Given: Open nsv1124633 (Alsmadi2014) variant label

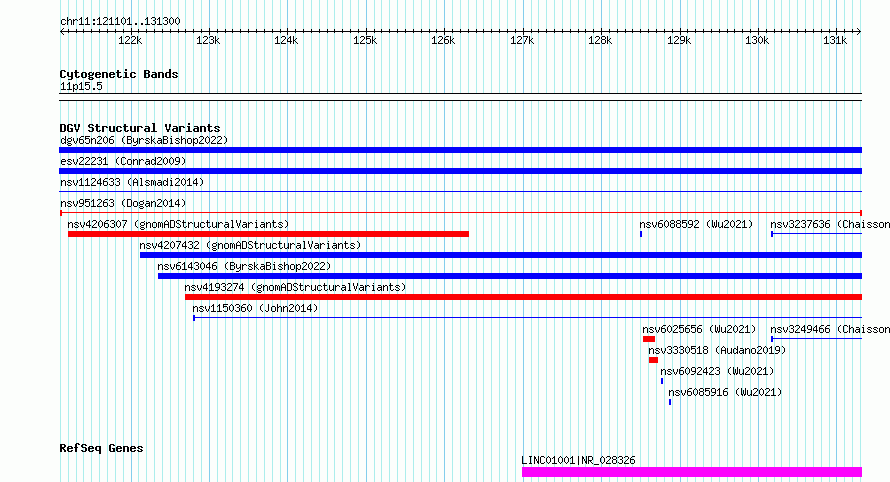Looking at the screenshot, I should (132, 182).
